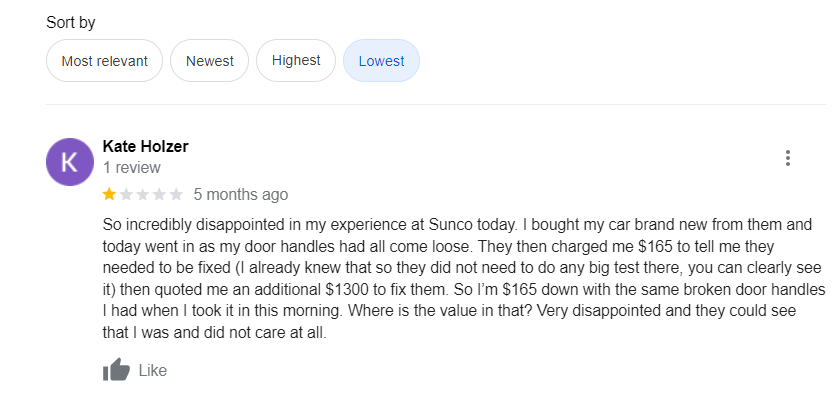Click the thumbs-up Like icon

(116, 370)
